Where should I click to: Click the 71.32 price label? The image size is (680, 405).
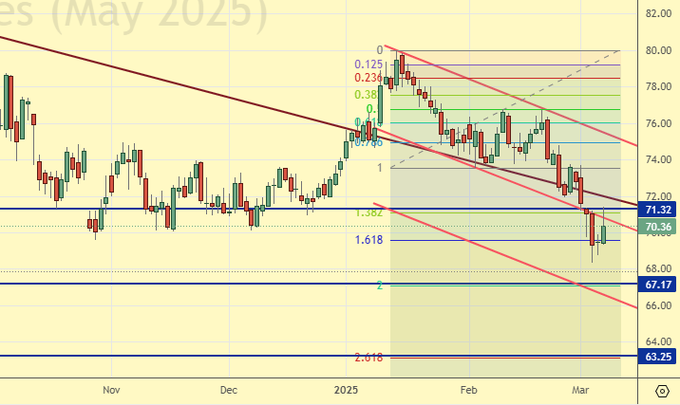pos(657,209)
